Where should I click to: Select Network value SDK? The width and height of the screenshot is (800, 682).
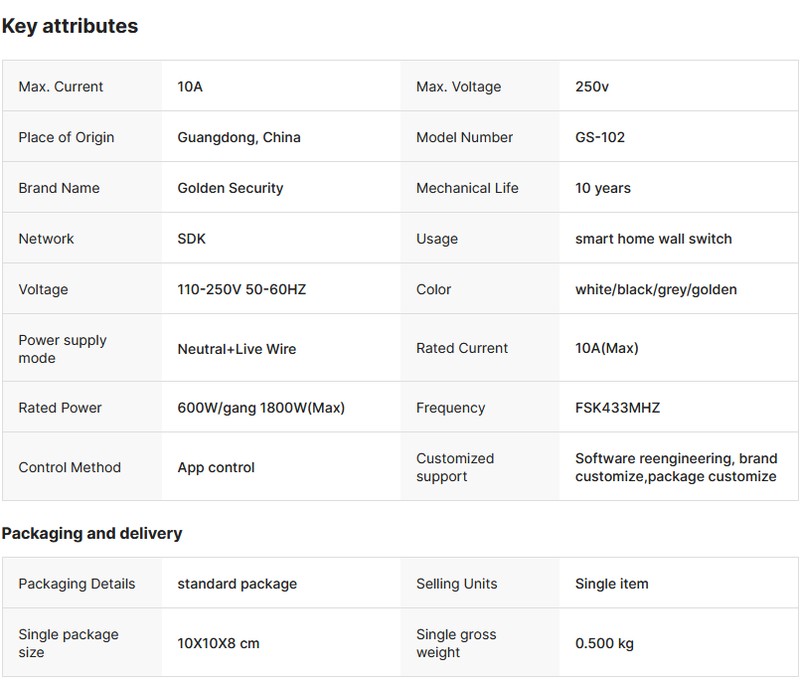[x=194, y=239]
